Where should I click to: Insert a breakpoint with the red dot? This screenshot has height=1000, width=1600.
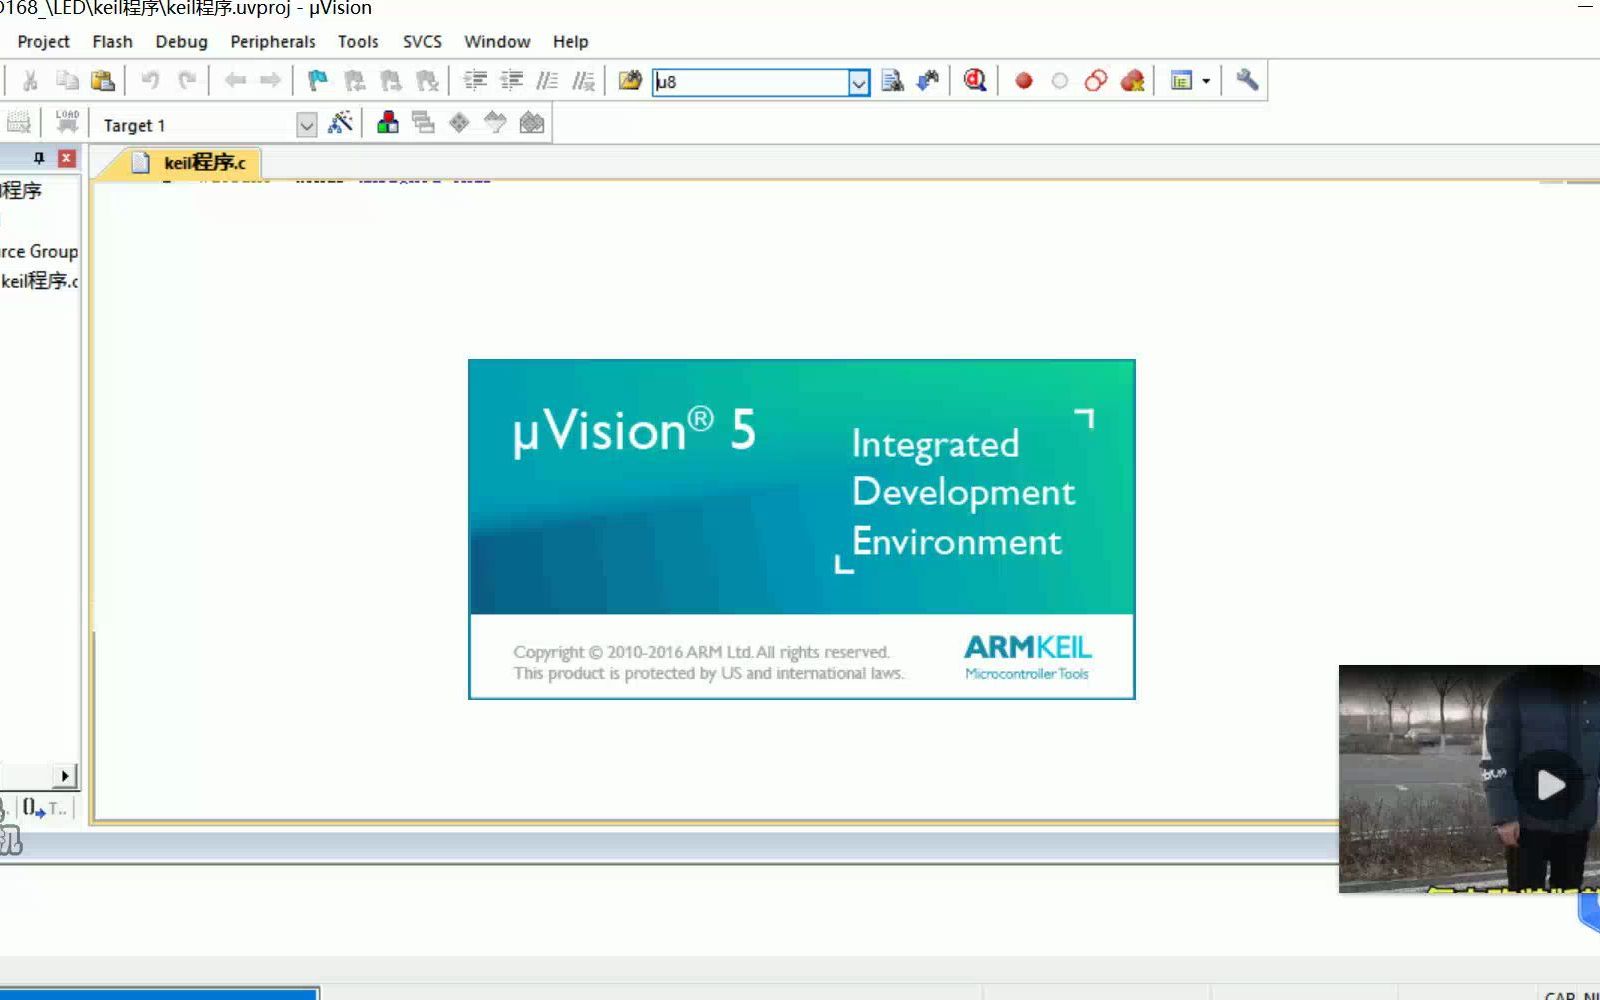pyautogui.click(x=1023, y=81)
